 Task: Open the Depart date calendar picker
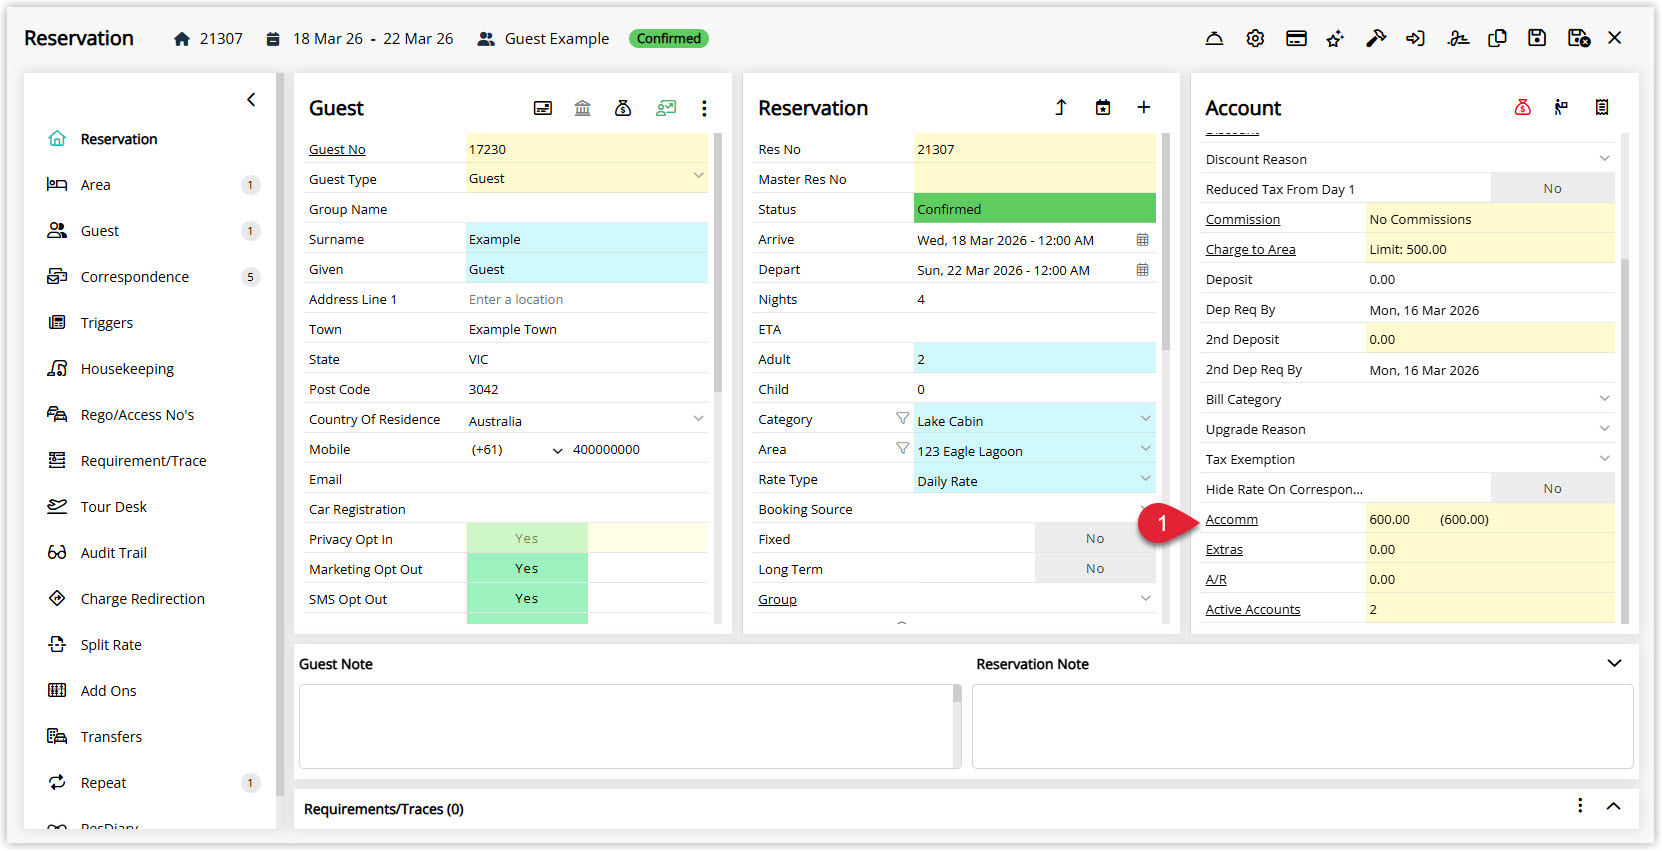click(1142, 270)
